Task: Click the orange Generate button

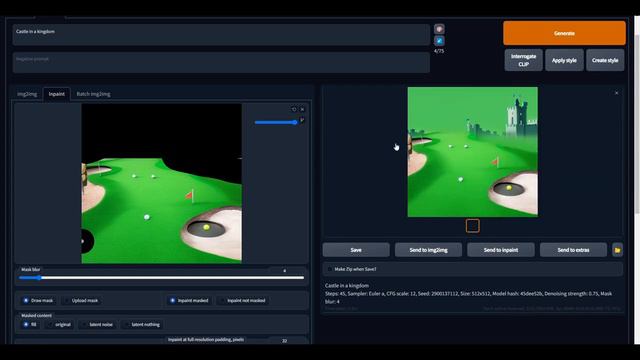Action: click(564, 33)
